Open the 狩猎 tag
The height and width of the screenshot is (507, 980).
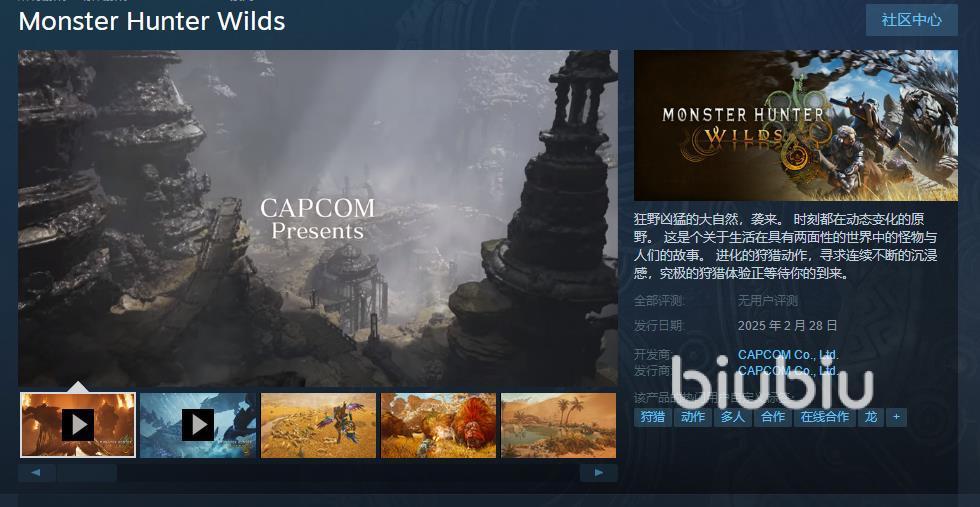653,418
